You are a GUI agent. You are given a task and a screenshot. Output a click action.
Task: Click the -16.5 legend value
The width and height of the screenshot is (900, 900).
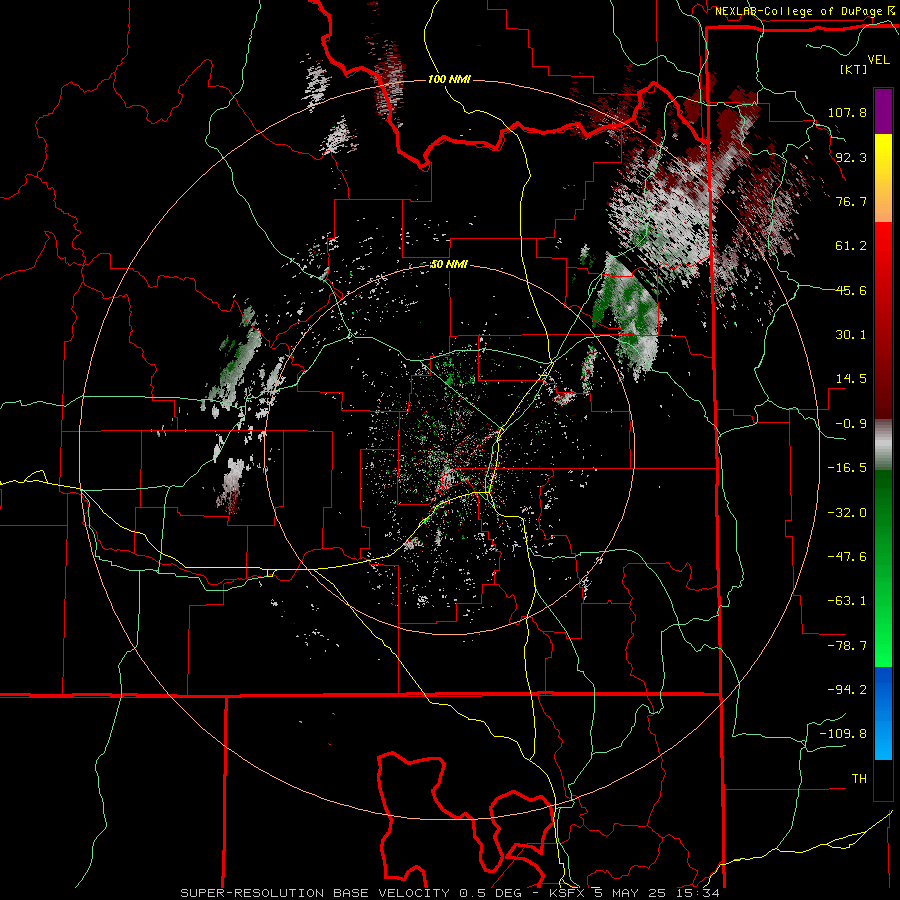click(x=847, y=468)
